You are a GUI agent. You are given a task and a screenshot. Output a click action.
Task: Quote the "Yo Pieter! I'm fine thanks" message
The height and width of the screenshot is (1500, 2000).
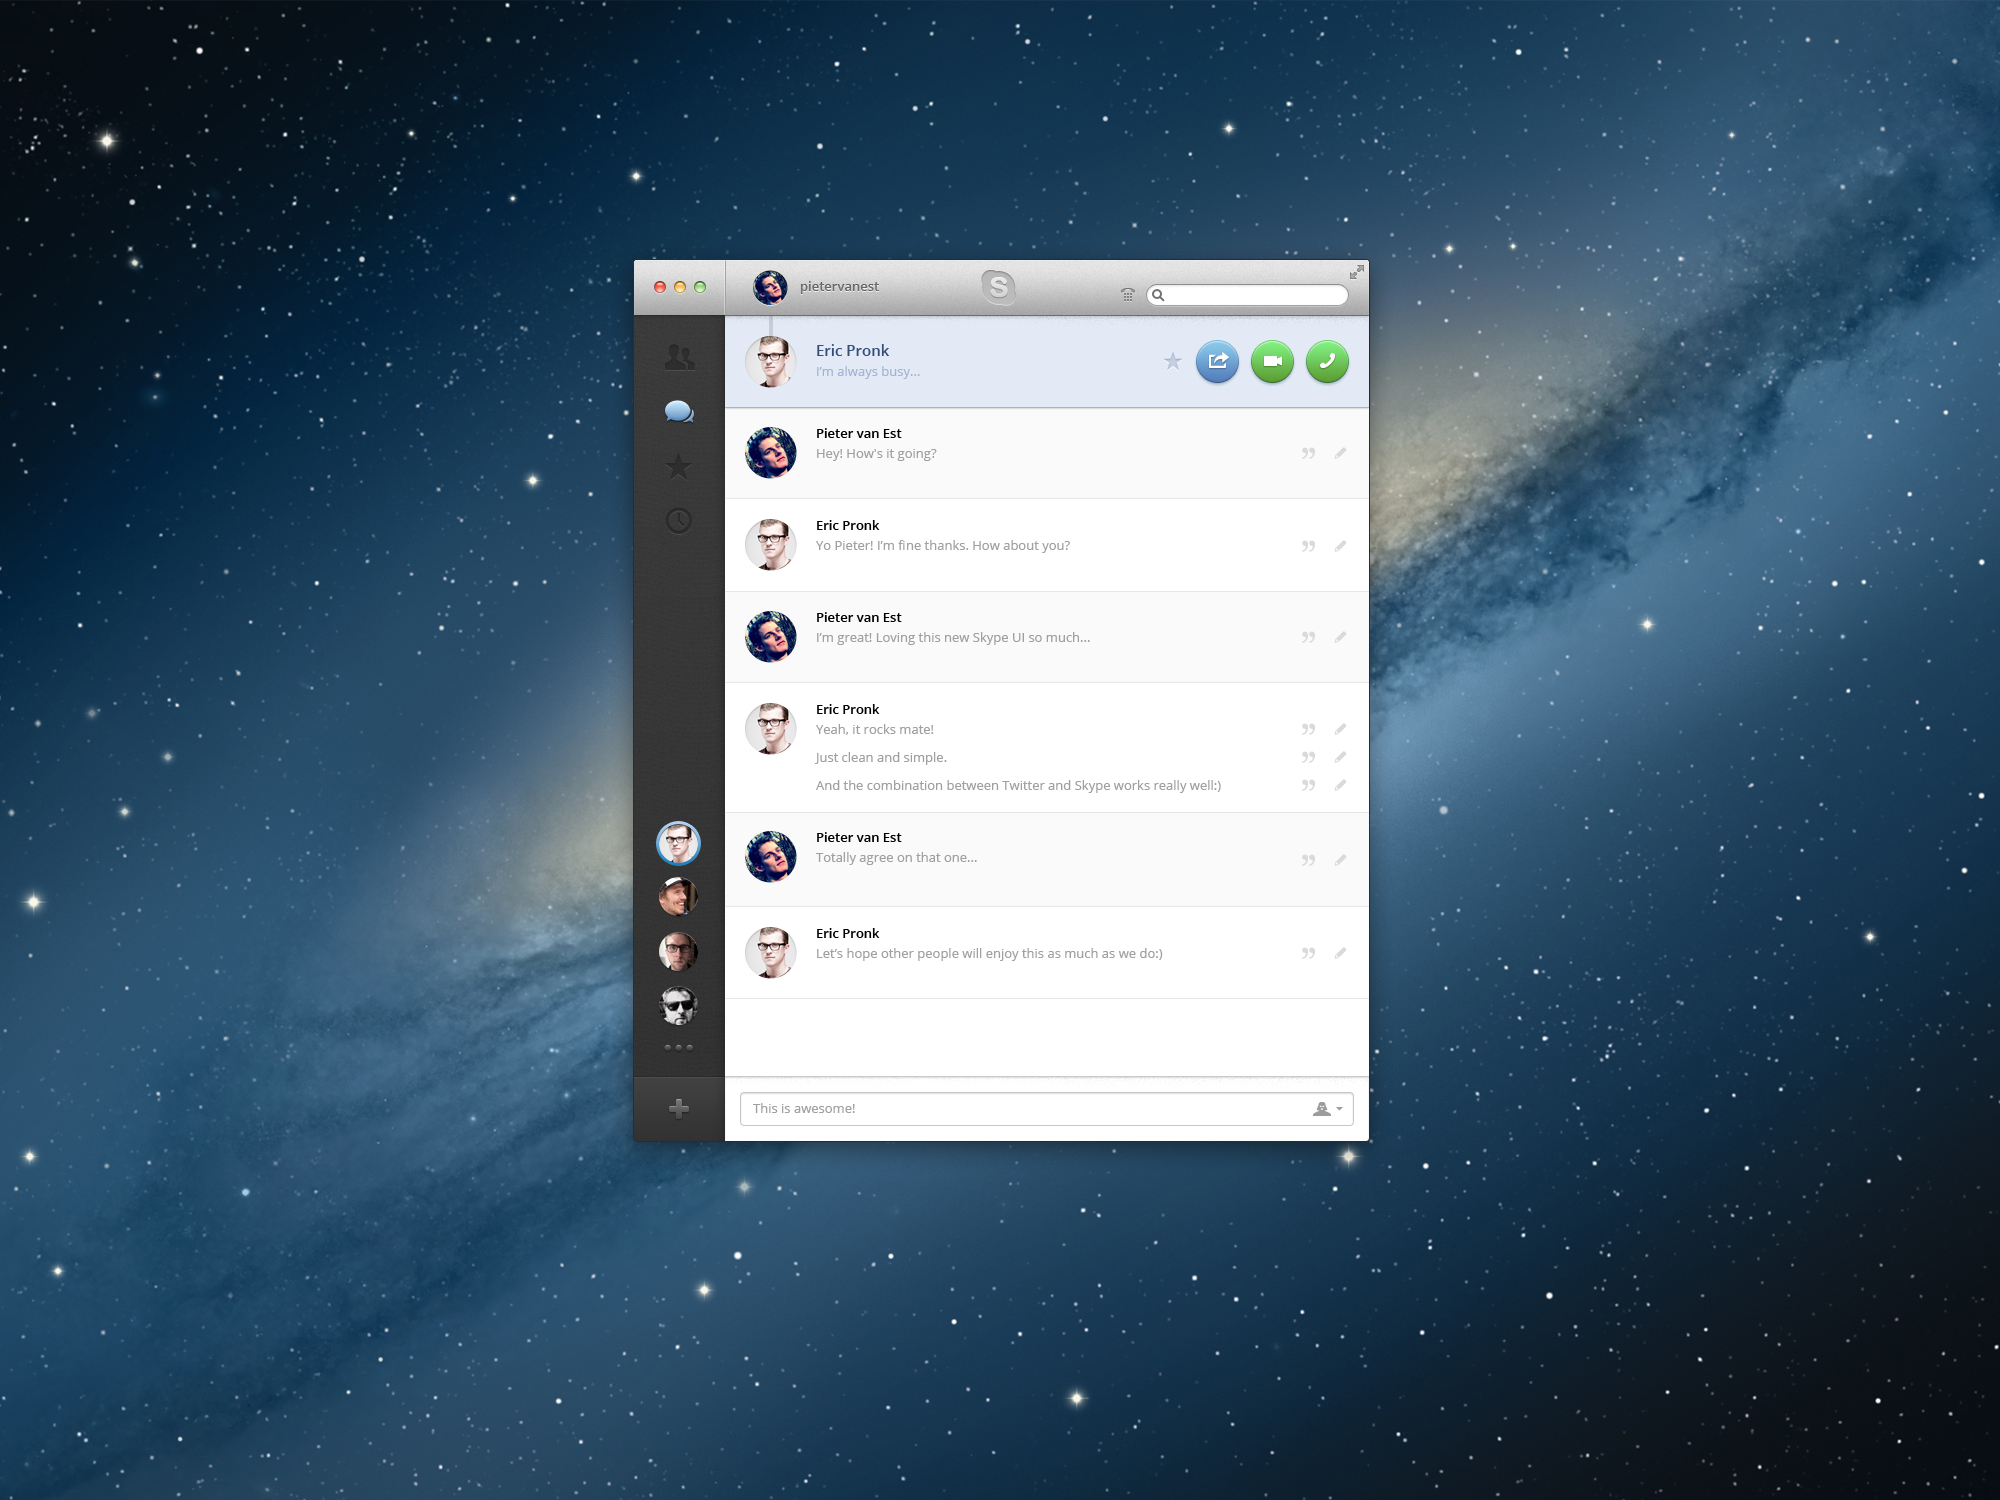(x=1308, y=546)
